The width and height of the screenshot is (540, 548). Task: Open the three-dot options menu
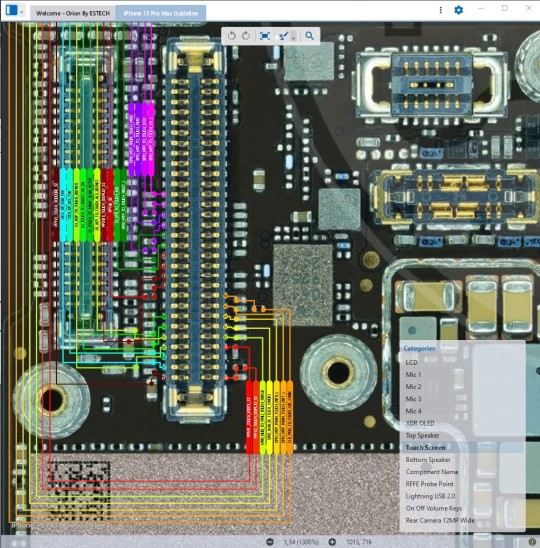[x=440, y=10]
